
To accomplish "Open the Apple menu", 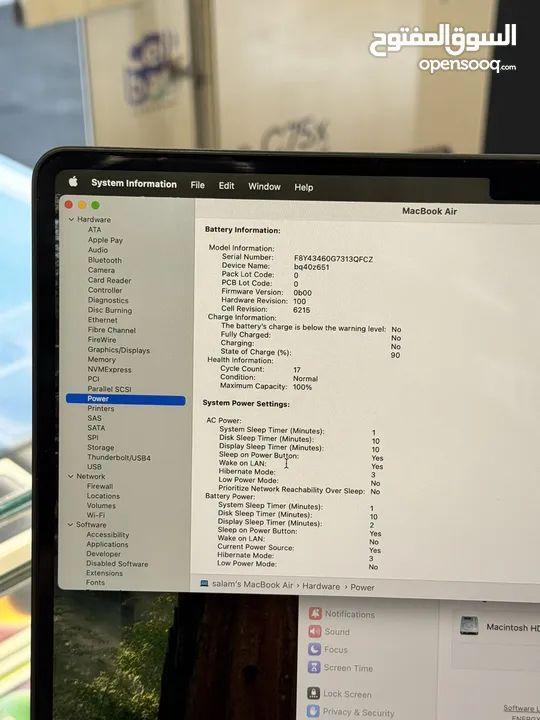I will click(x=73, y=182).
